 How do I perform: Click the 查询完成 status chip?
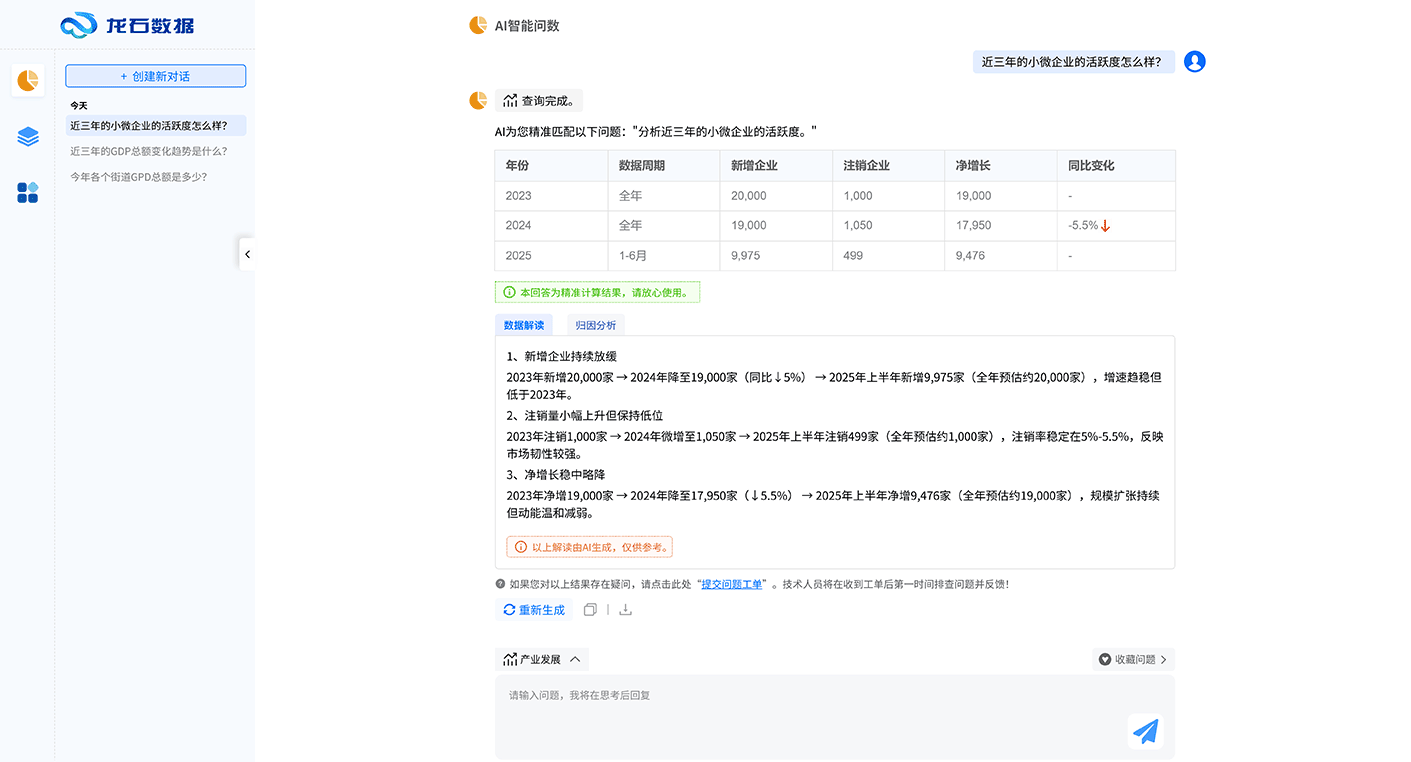(539, 101)
